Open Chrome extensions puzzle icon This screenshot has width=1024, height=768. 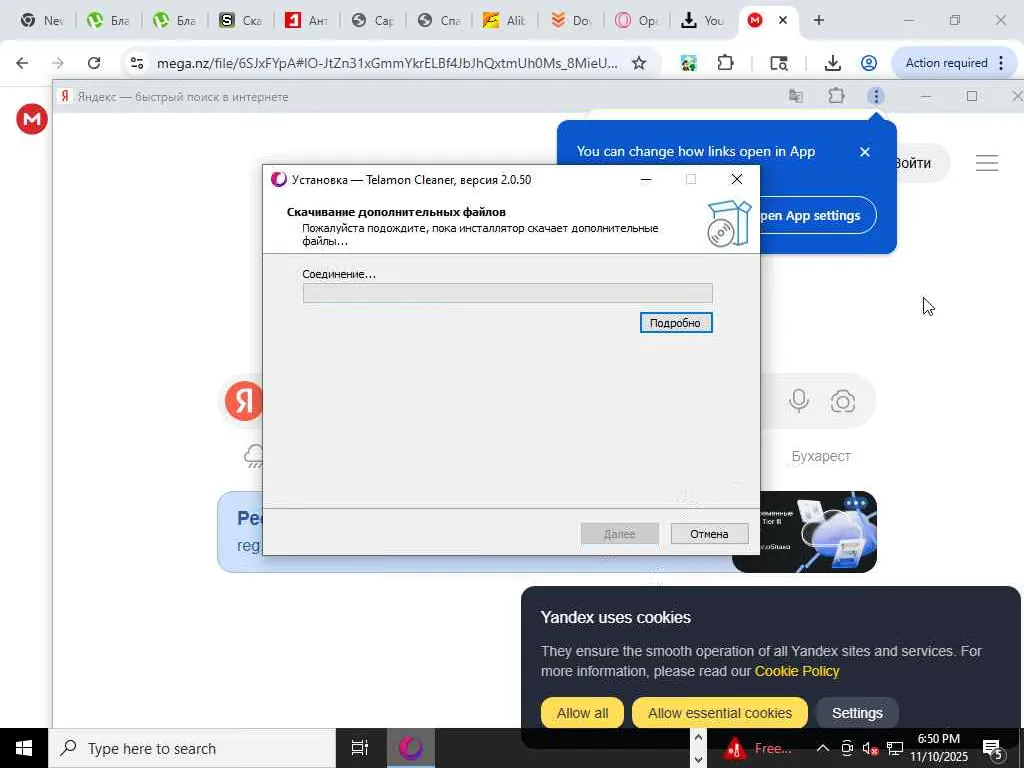tap(725, 63)
